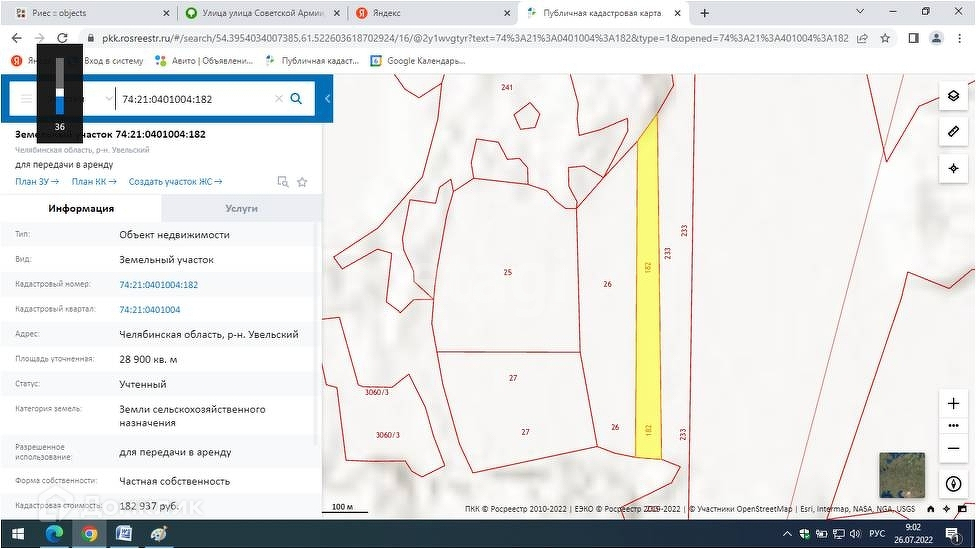The image size is (976, 549).
Task: Expand more zoom options (three dots)
Action: click(x=953, y=426)
